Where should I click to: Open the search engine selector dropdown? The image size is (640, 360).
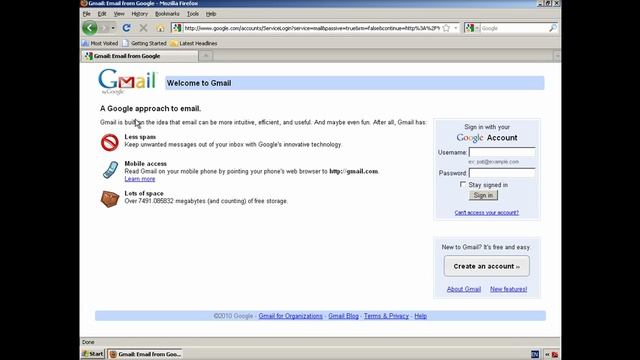(x=472, y=28)
